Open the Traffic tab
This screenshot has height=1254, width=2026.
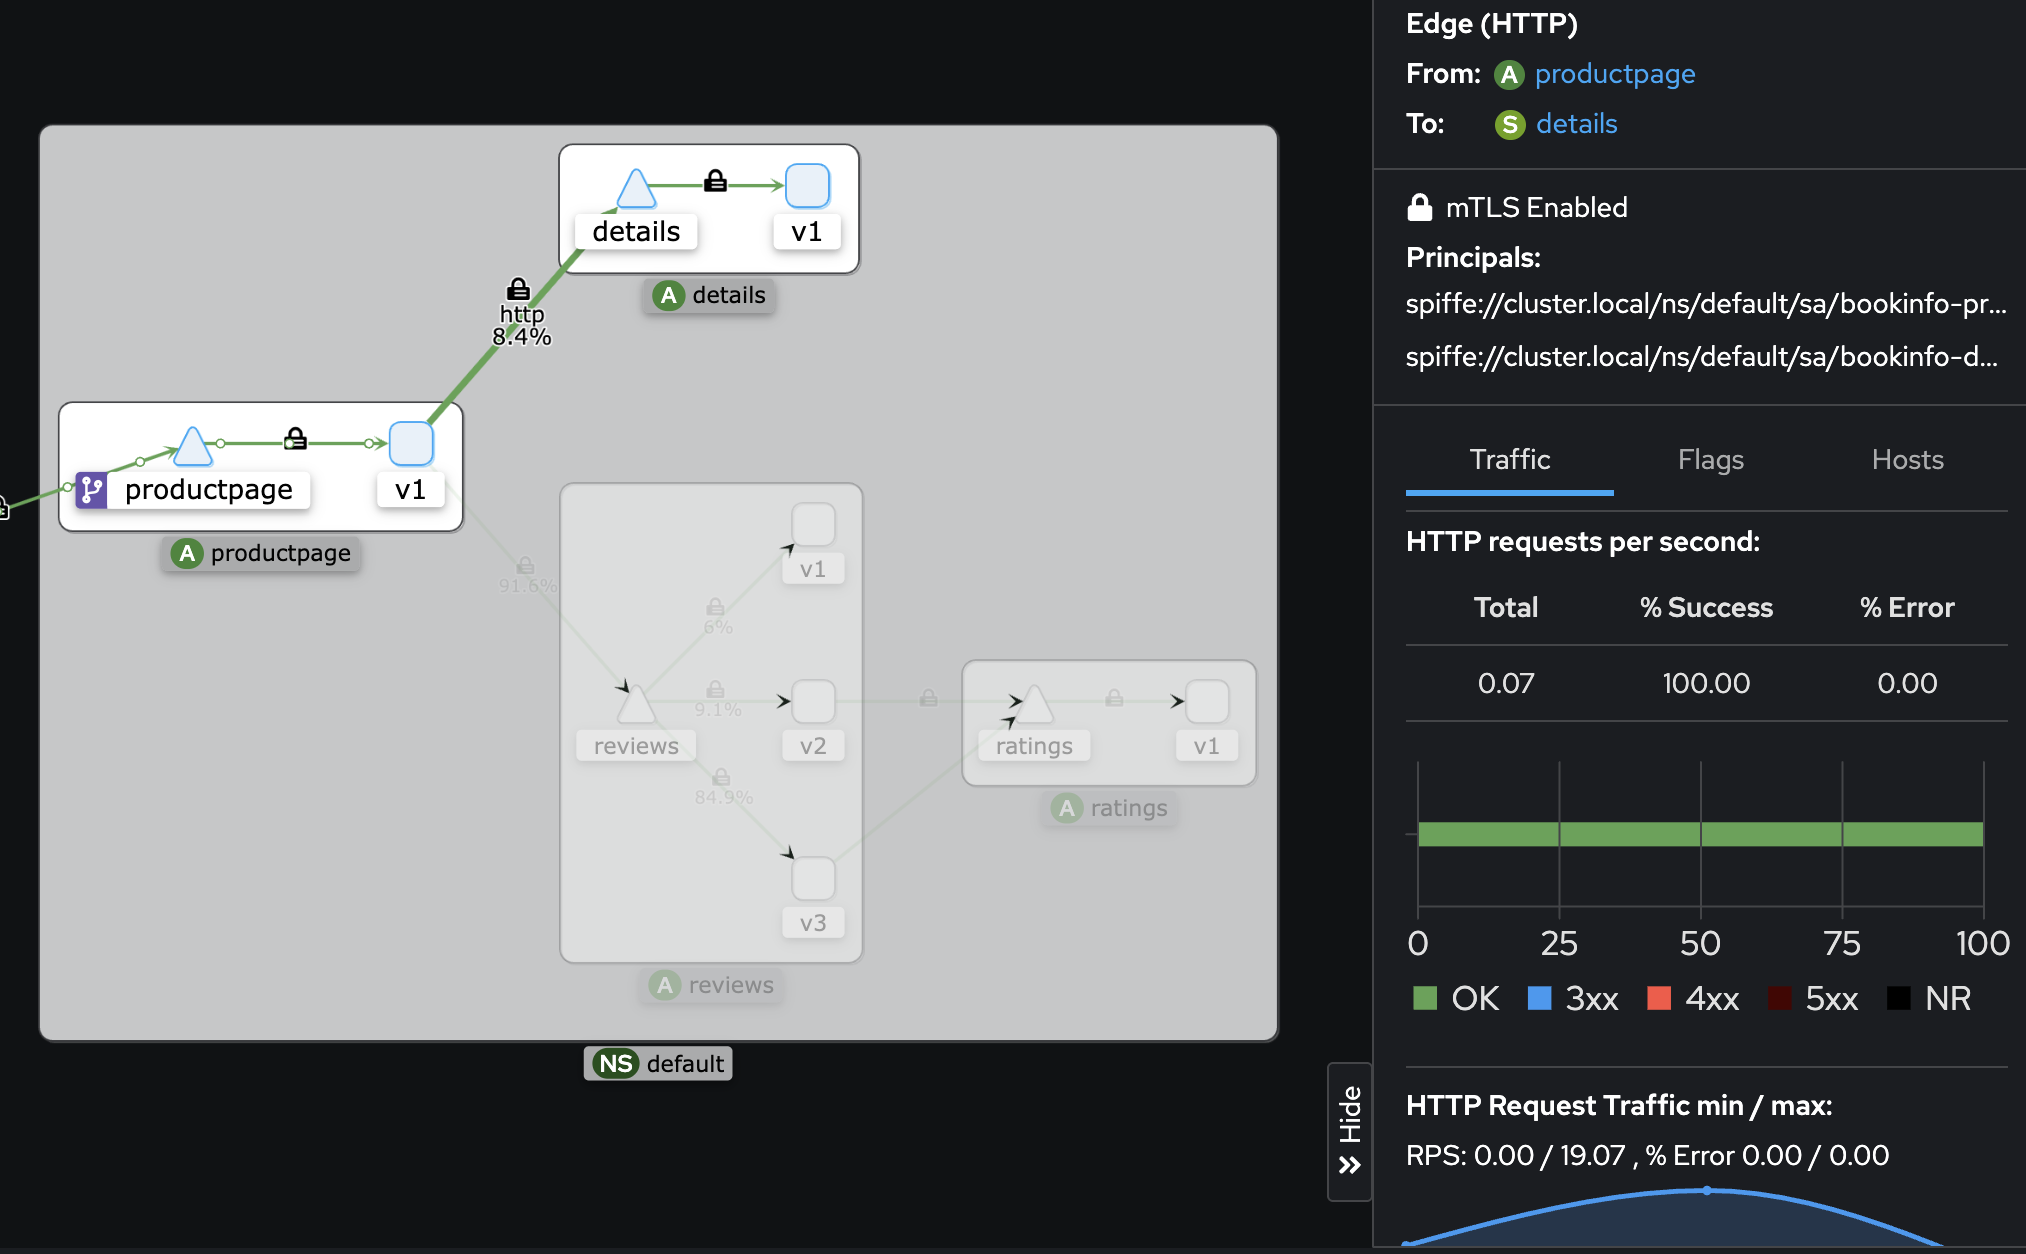tap(1509, 460)
